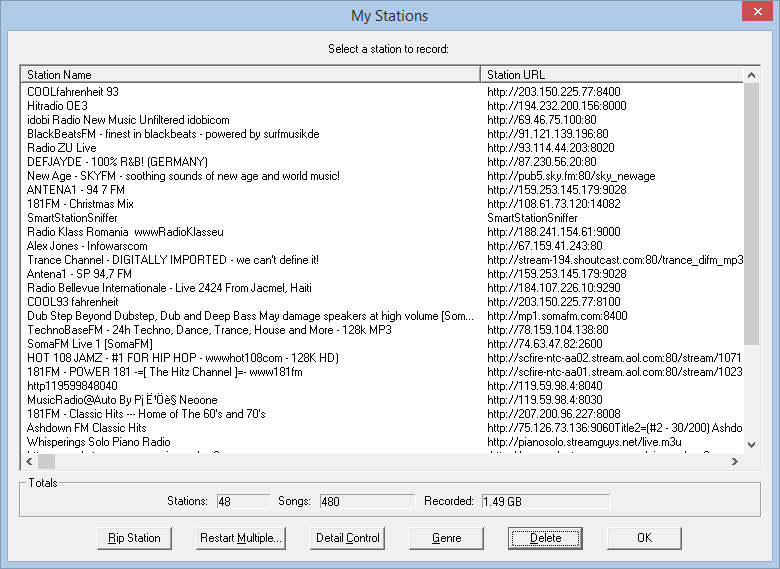Click the horizontal scrollbar left arrow
Viewport: 780px width, 569px height.
[x=29, y=462]
